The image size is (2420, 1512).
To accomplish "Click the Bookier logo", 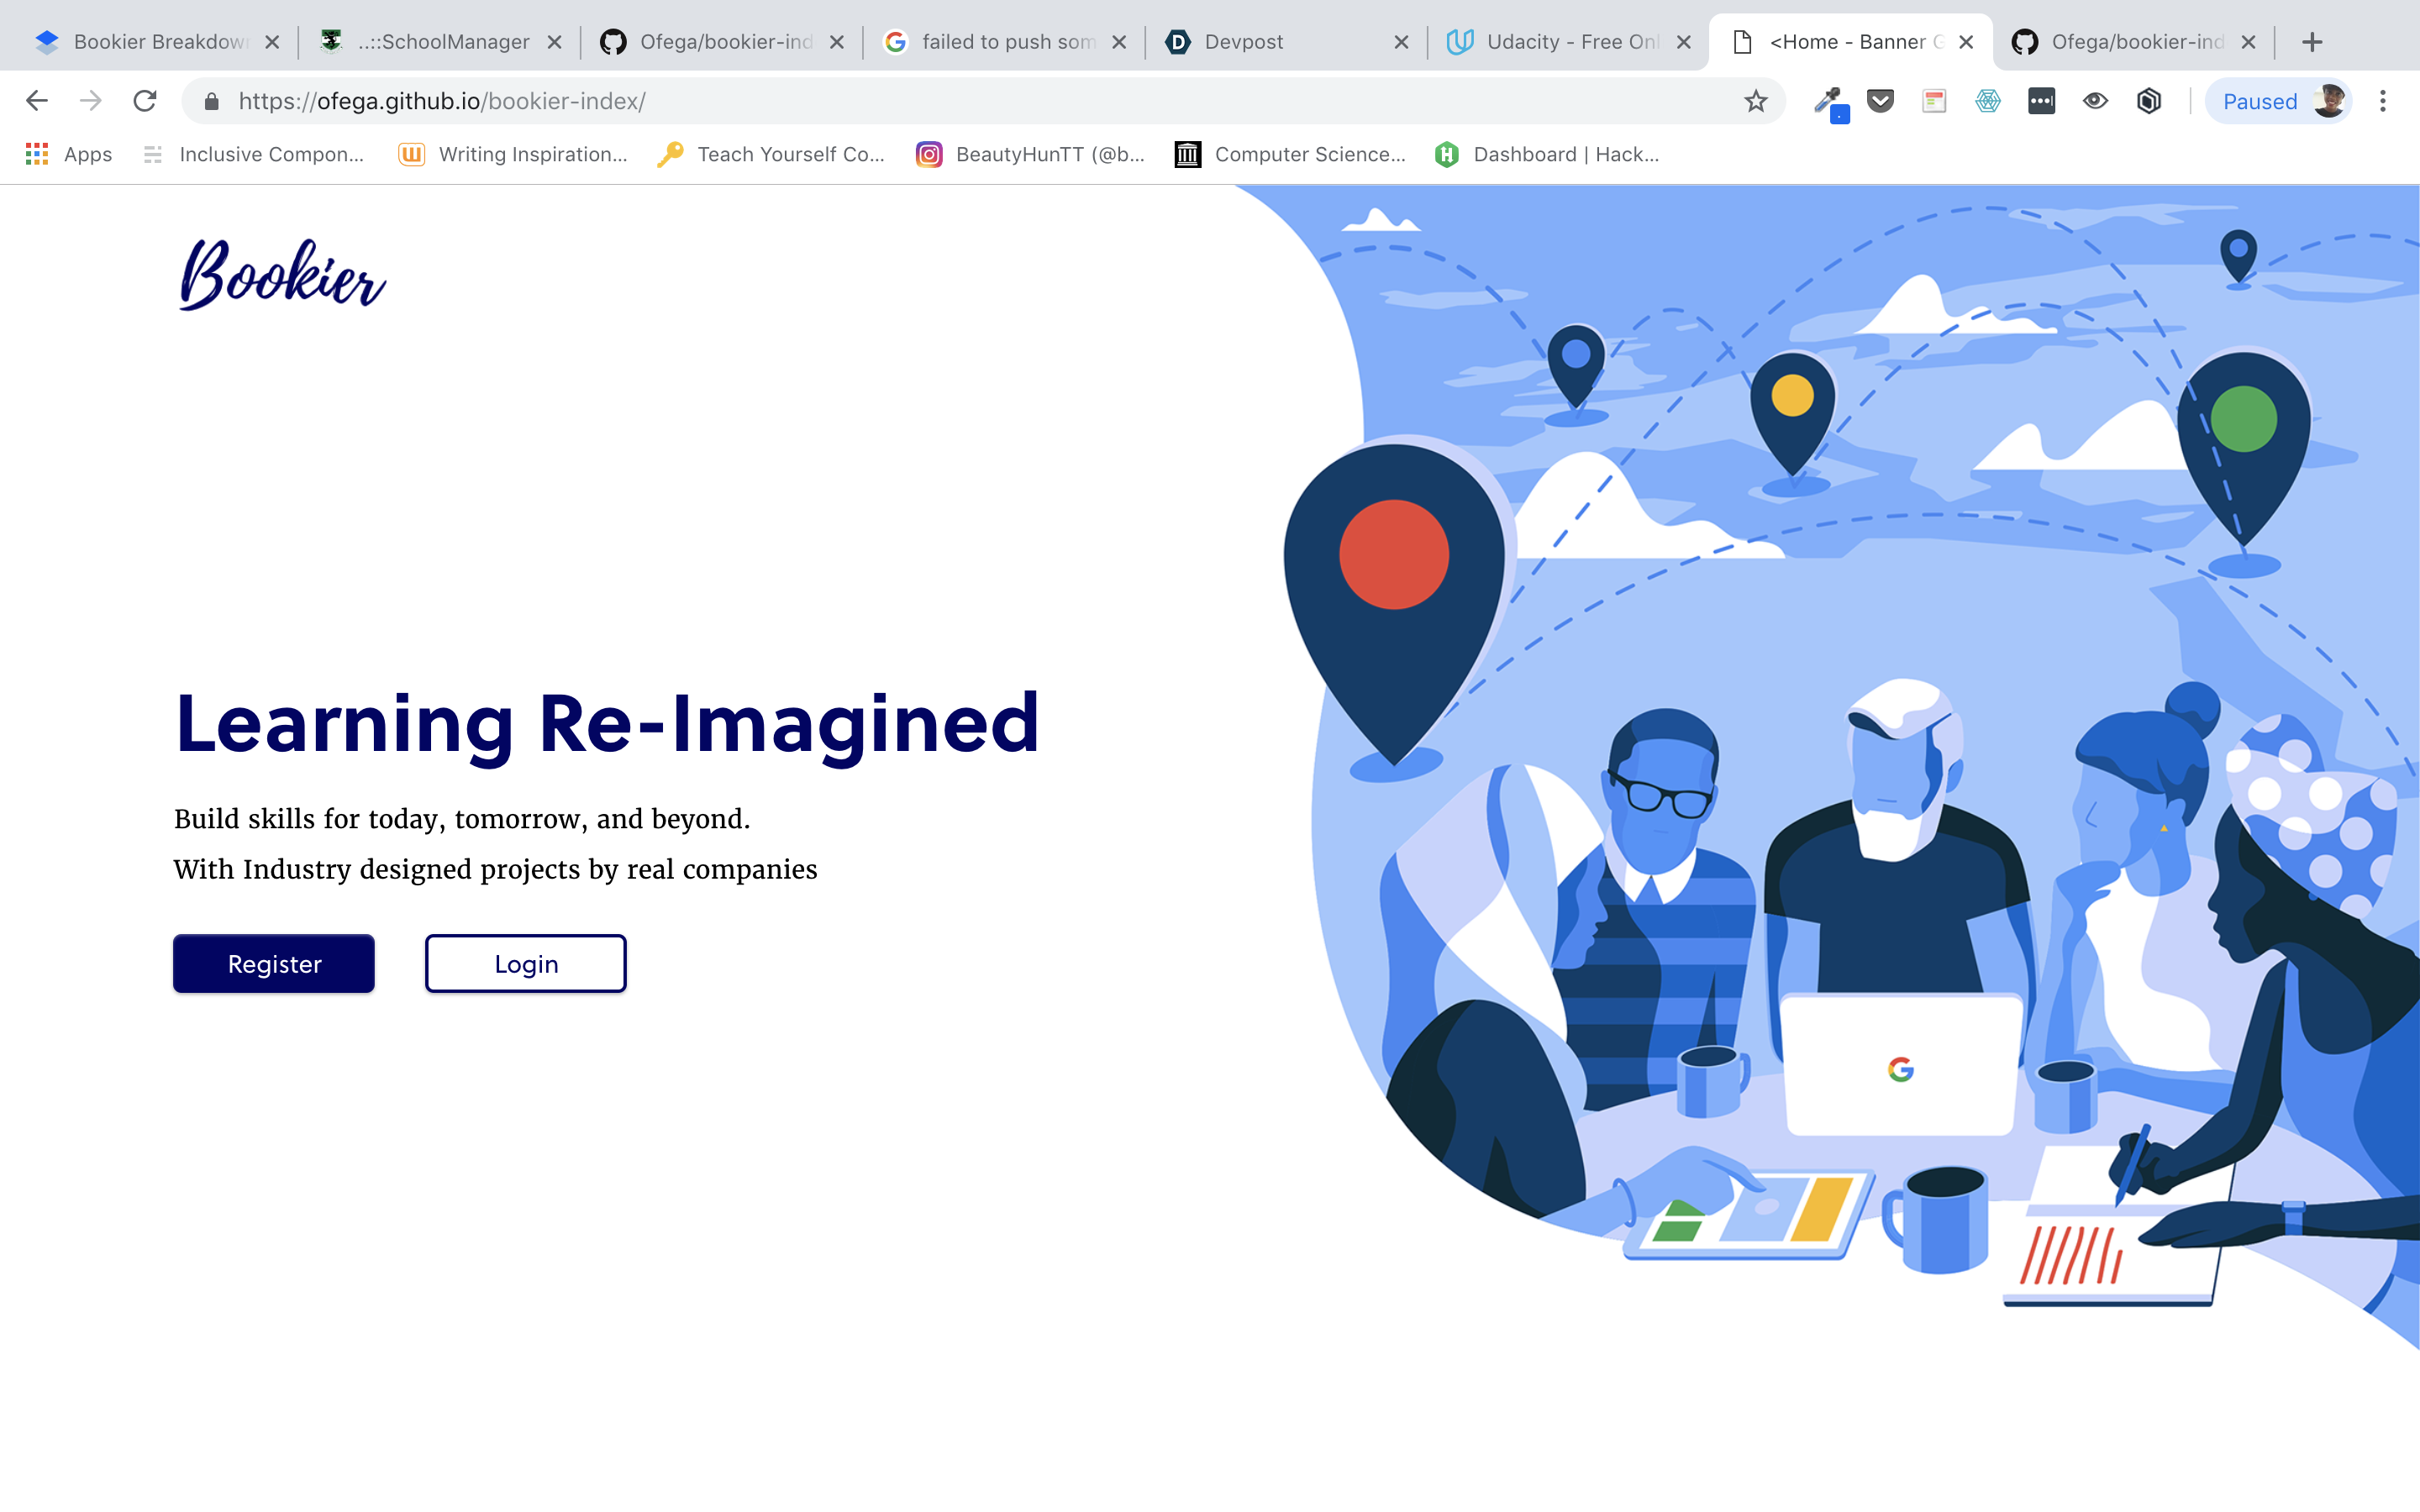I will 283,275.
